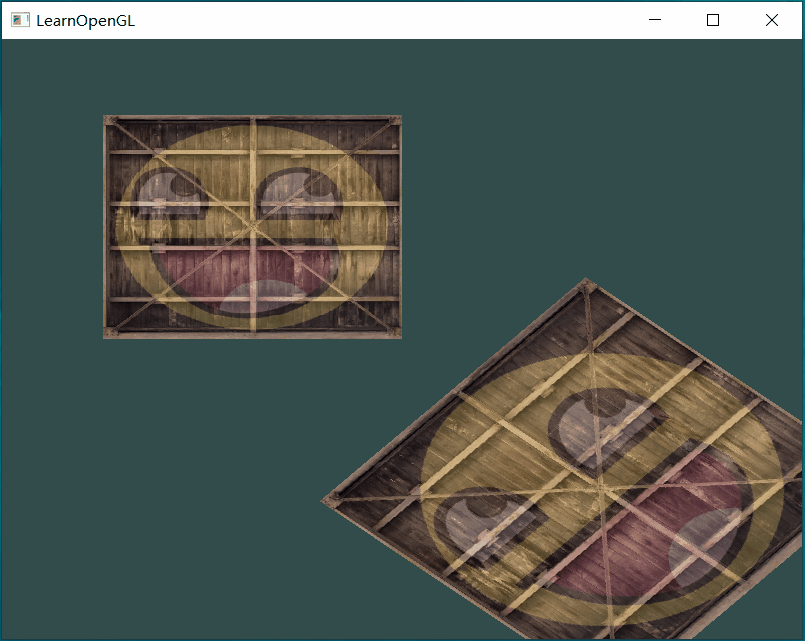Click the topmost corner of rotated crate
The width and height of the screenshot is (805, 641).
pyautogui.click(x=586, y=284)
